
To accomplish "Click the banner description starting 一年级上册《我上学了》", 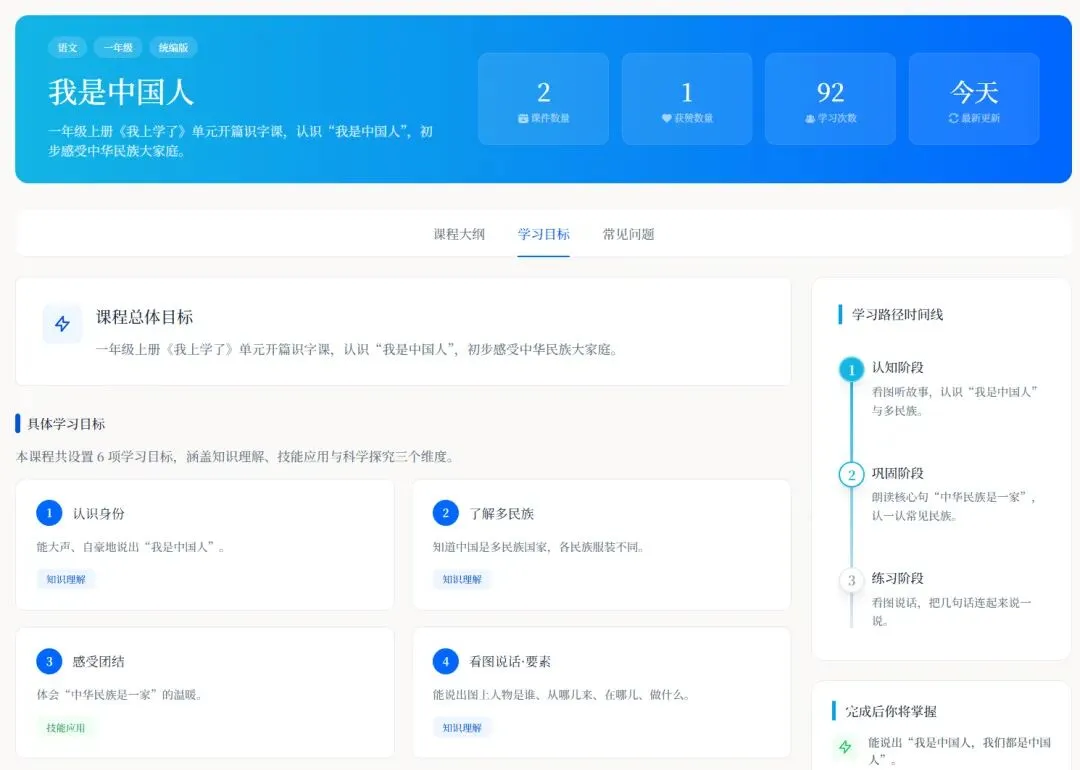I will tap(240, 141).
